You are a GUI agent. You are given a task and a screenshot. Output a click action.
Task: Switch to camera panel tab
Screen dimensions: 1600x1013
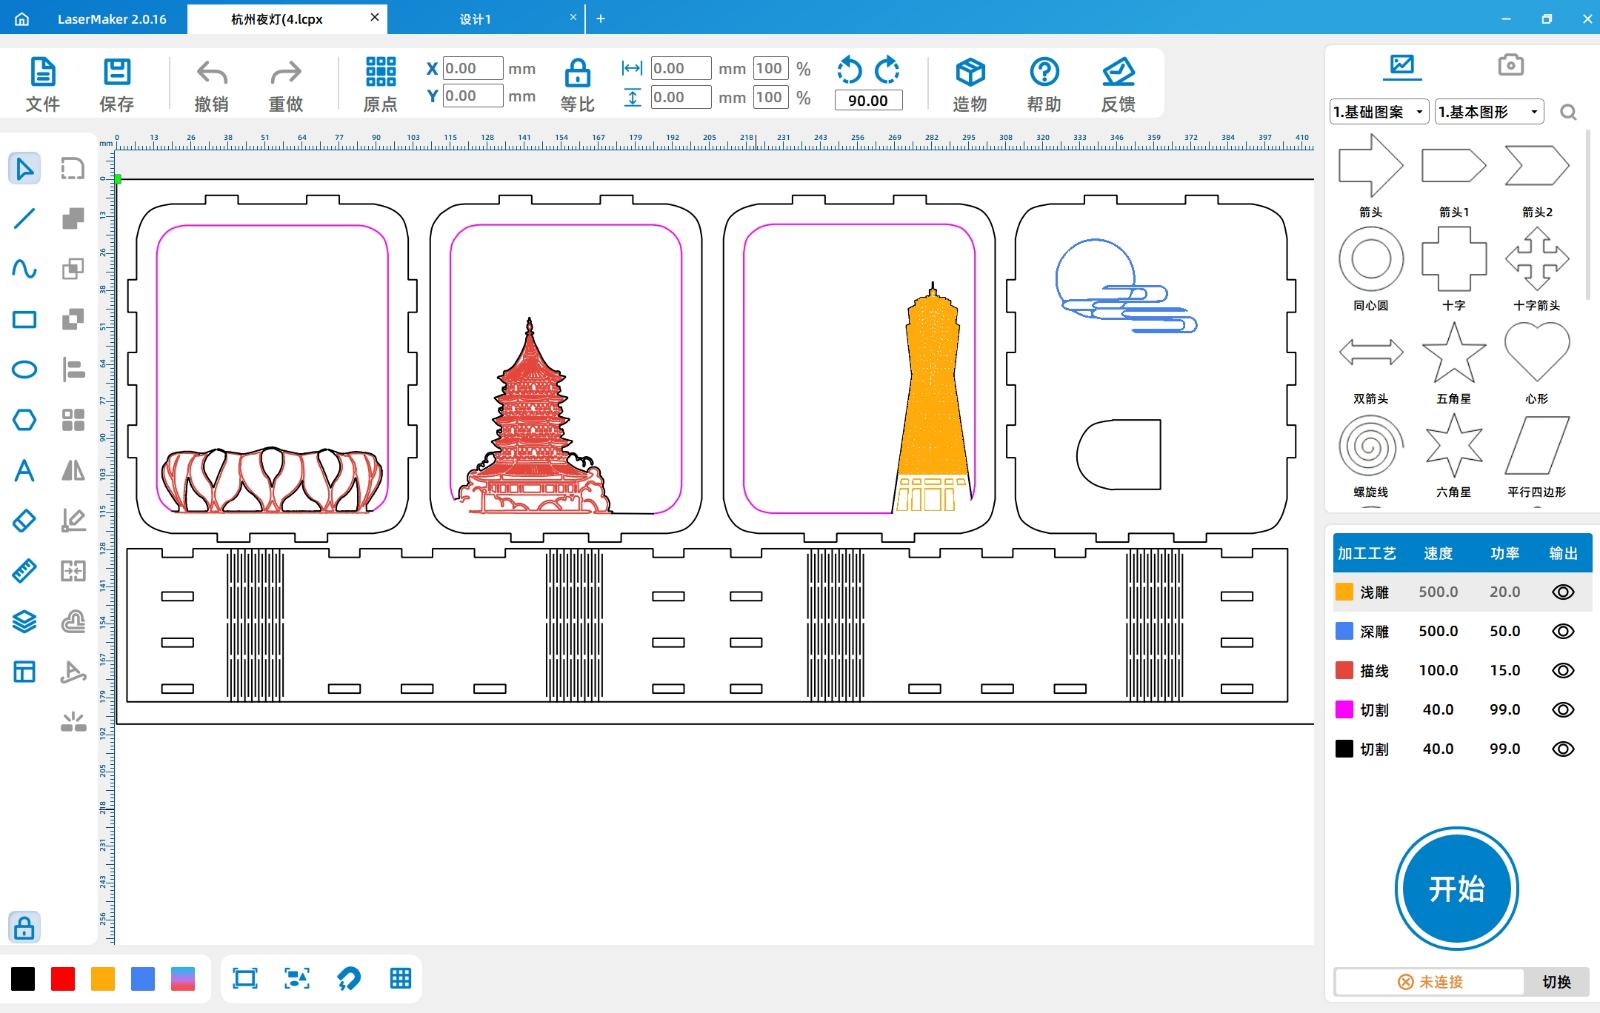(x=1510, y=65)
